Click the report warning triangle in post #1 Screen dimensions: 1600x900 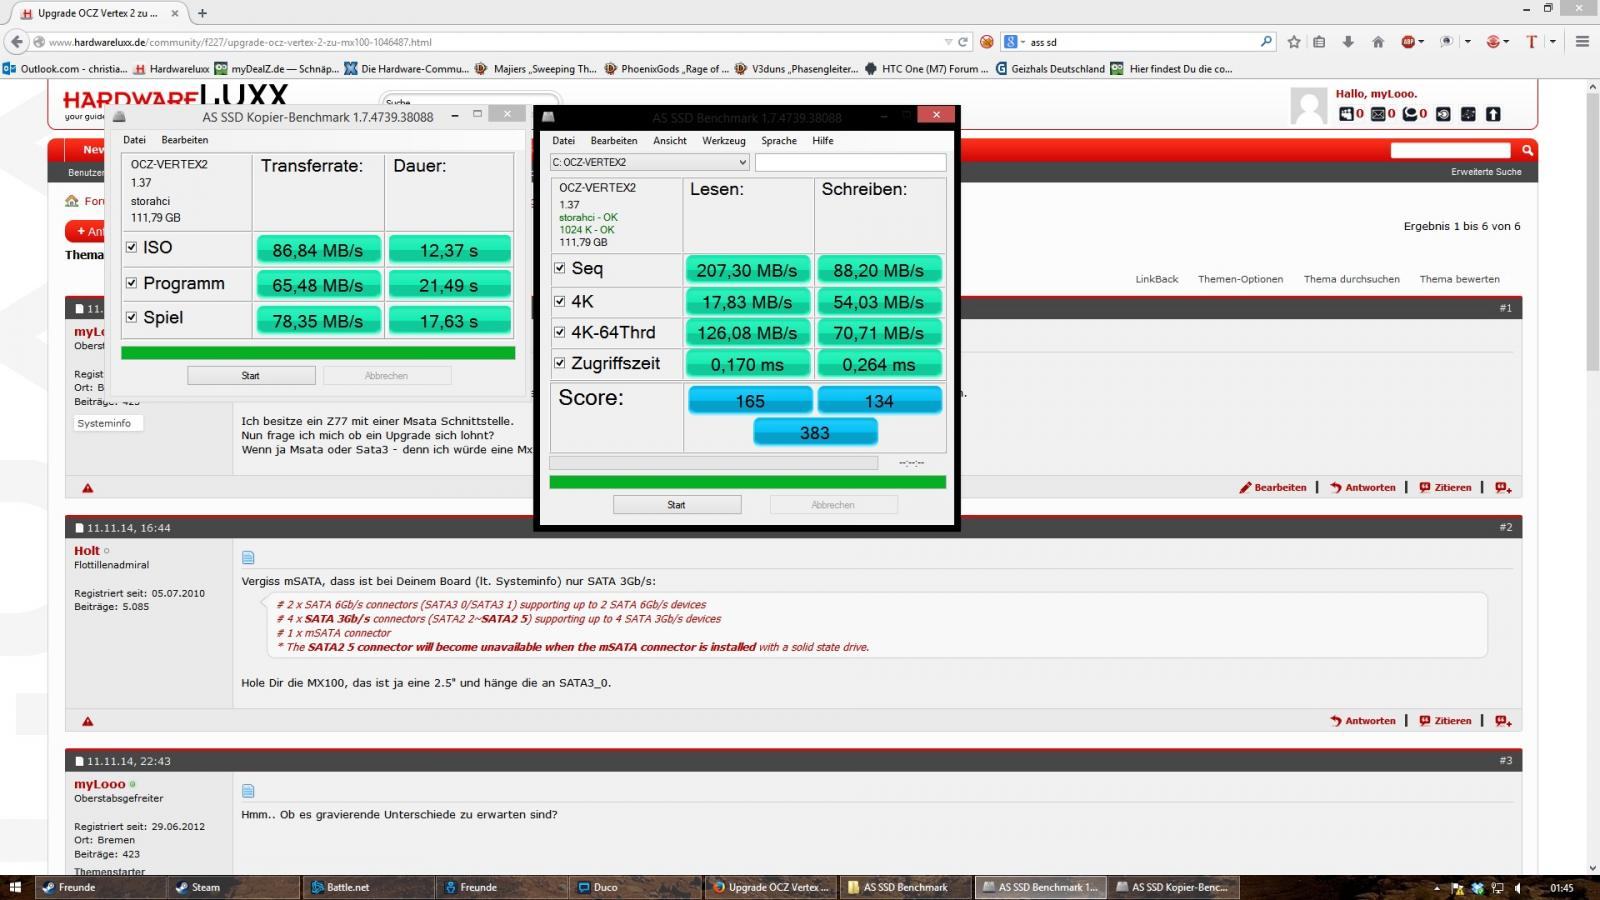(x=88, y=488)
